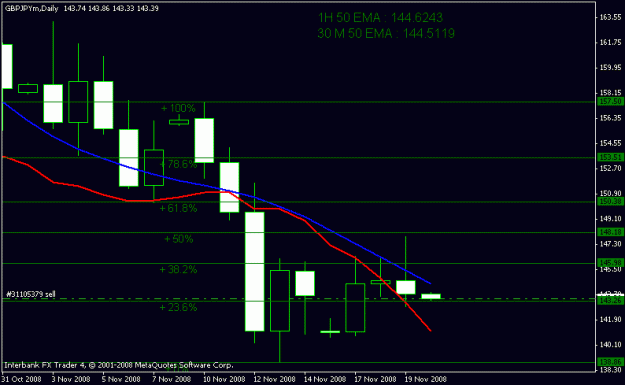This screenshot has height=385, width=625.
Task: Click the 159.95 value on the price scale
Action: click(610, 67)
